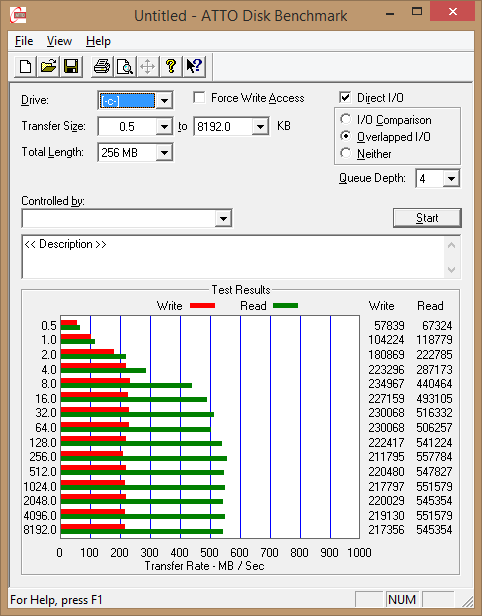Screen dimensions: 482x616
Task: Click the Start button
Action: pos(427,218)
